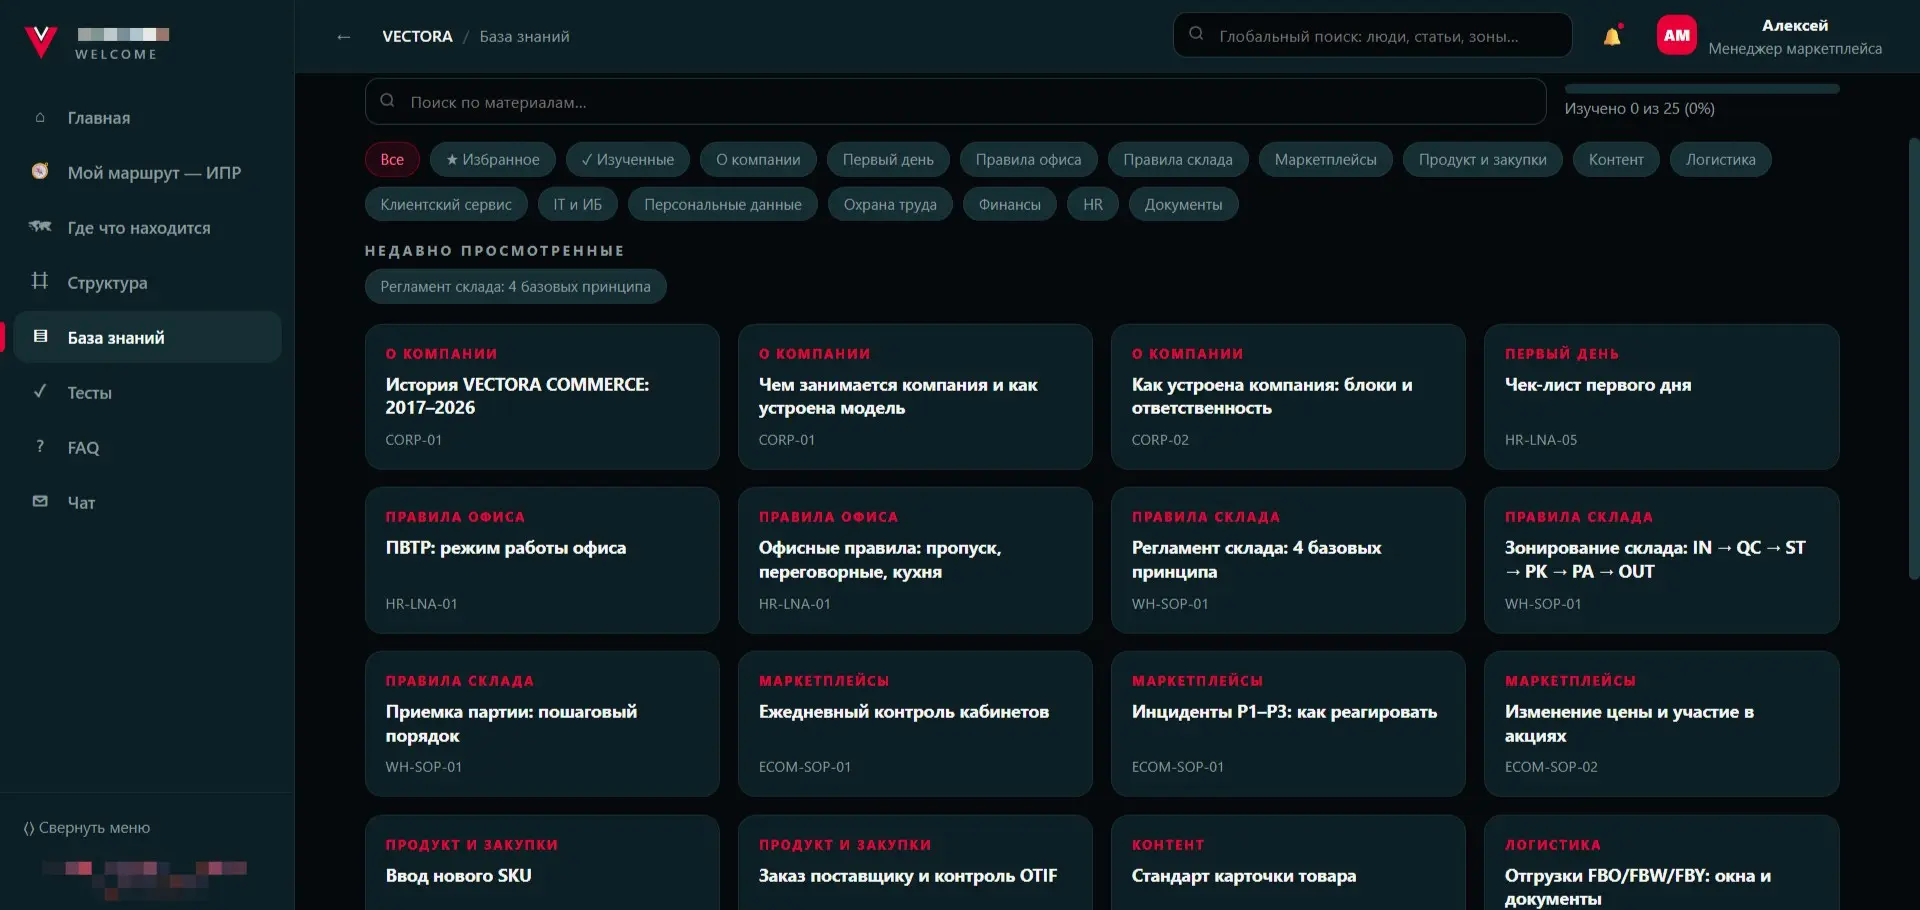This screenshot has width=1920, height=910.
Task: Open Приемка партии: пошаговый порядок card
Action: [x=542, y=724]
